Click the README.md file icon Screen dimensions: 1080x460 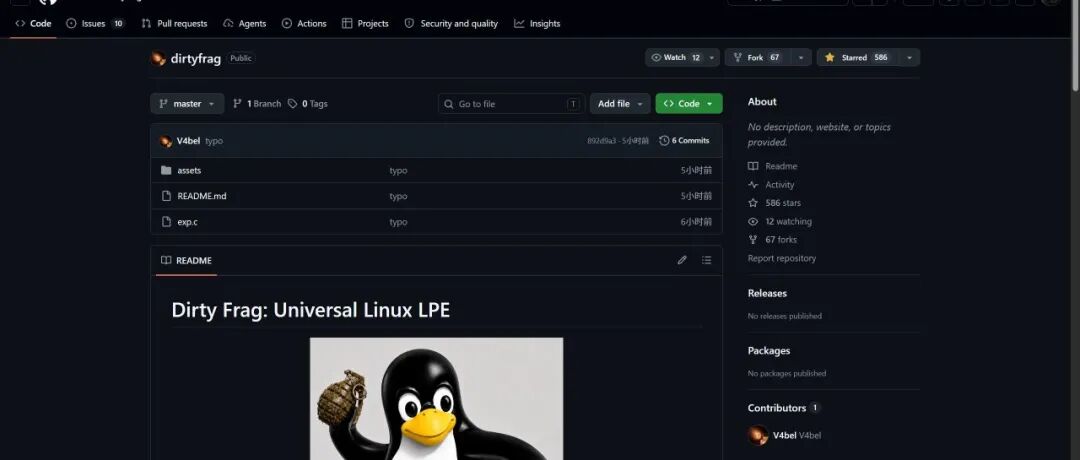(x=166, y=196)
